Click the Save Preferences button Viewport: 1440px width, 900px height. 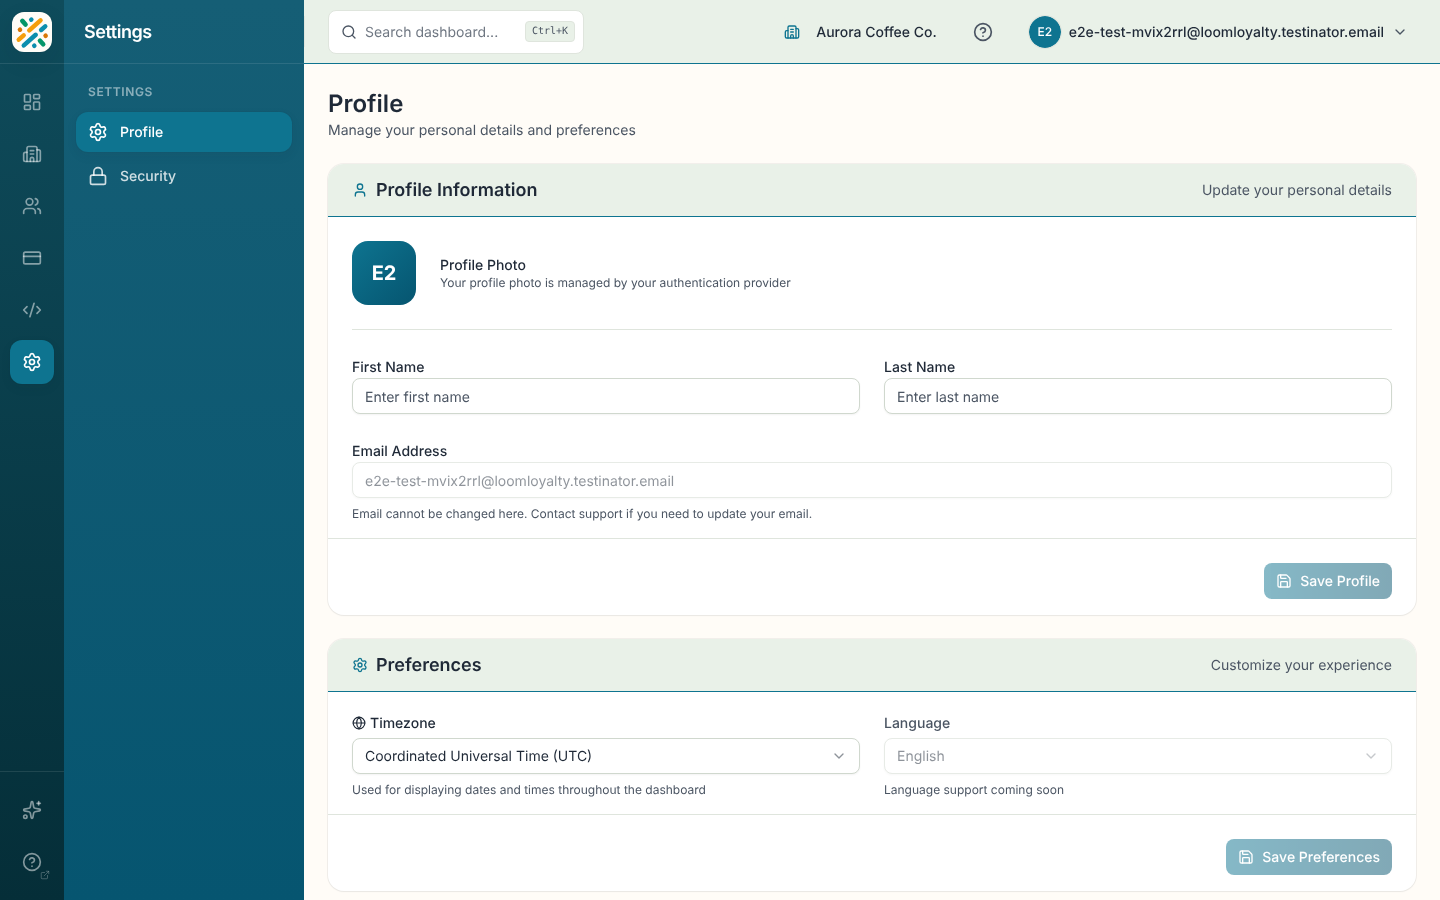1309,857
